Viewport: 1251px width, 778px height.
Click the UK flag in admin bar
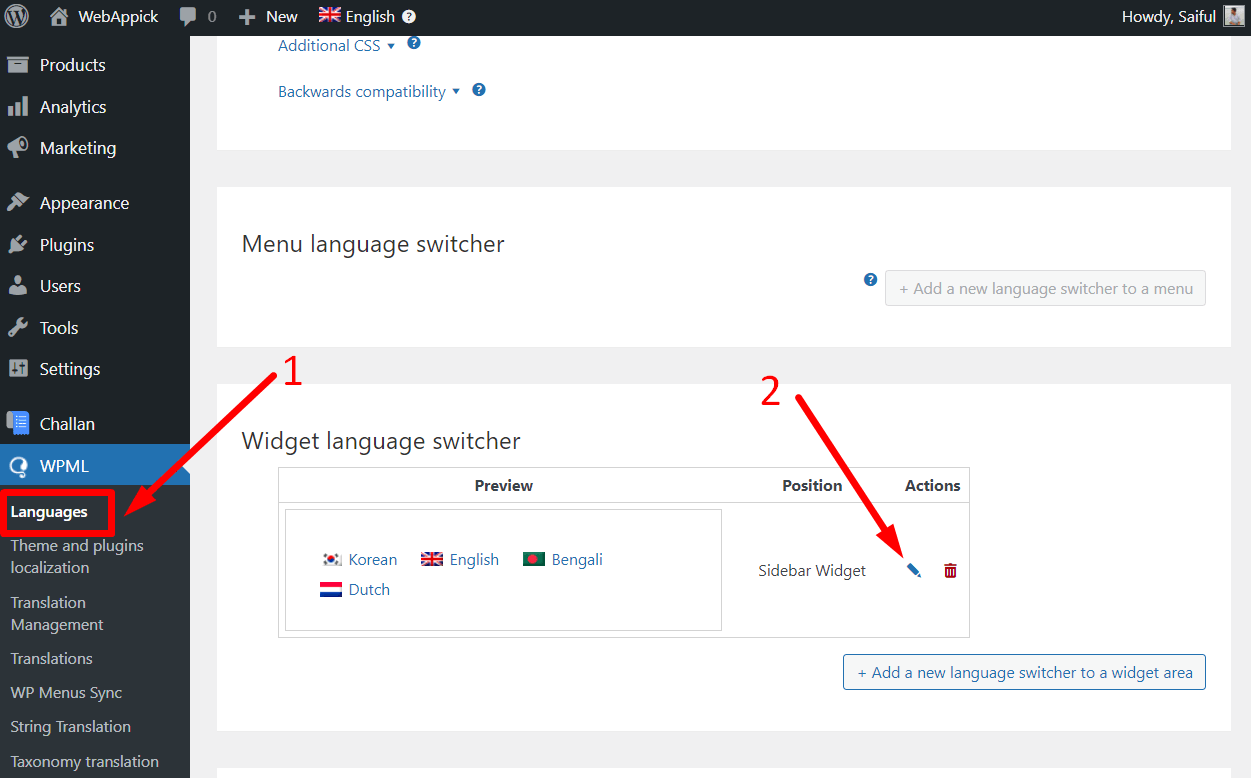click(x=330, y=14)
